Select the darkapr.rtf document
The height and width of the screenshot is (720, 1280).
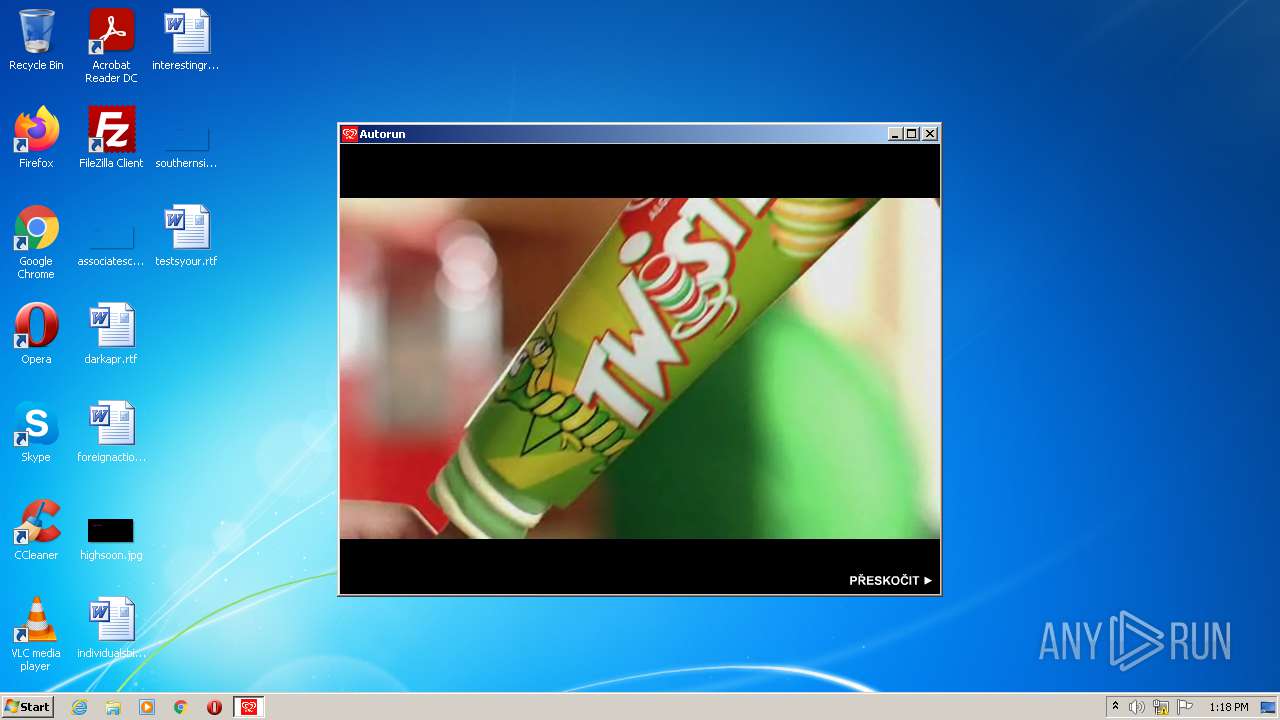[x=111, y=334]
